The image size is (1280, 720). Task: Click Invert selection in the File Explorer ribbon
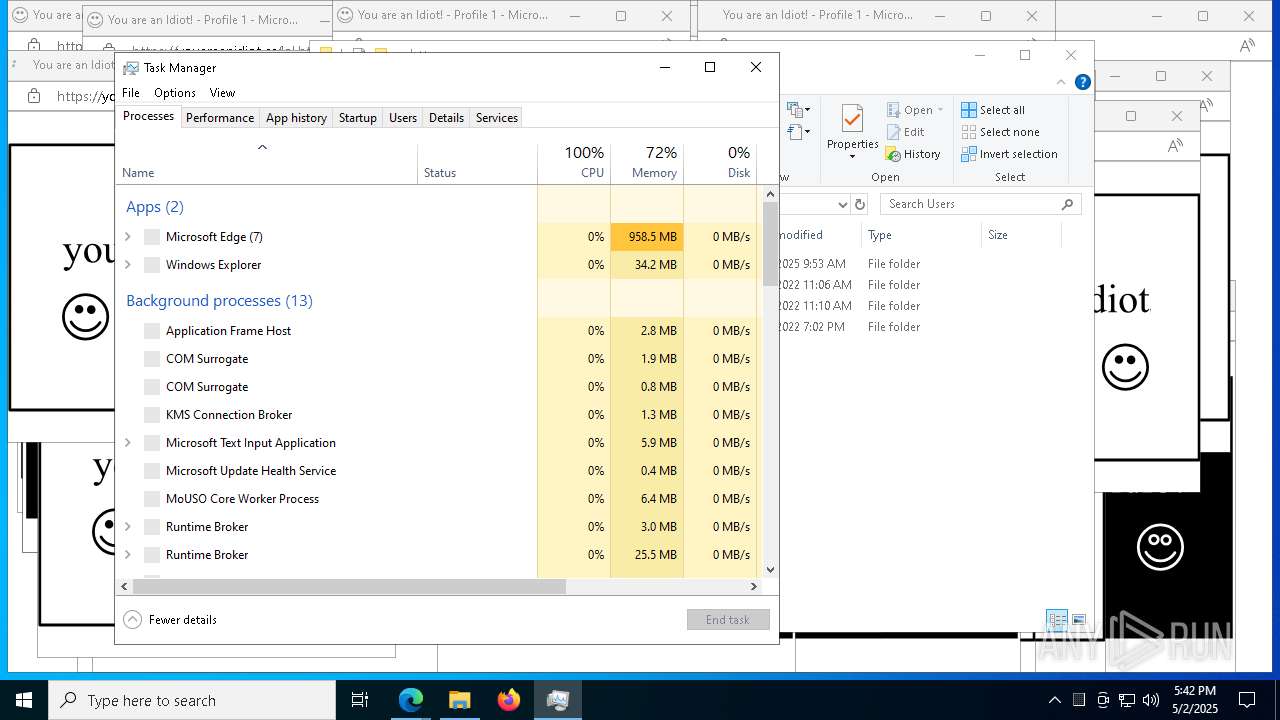click(1009, 154)
